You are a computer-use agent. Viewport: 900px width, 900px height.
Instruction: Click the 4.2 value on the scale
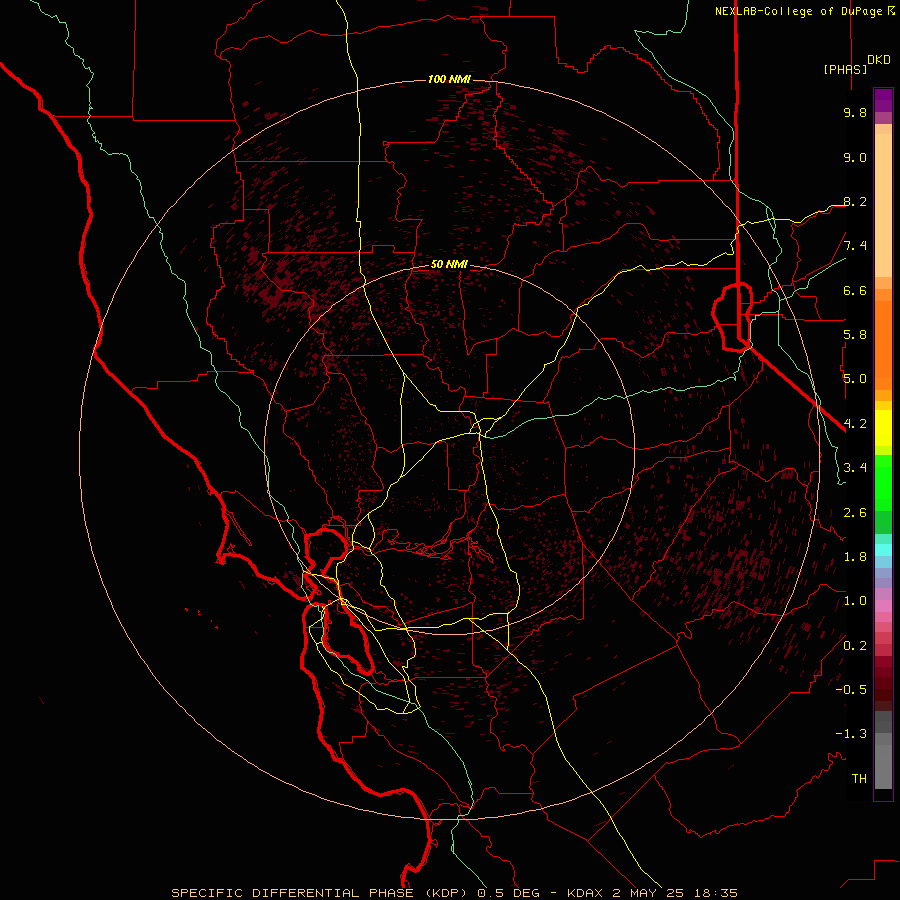point(855,424)
